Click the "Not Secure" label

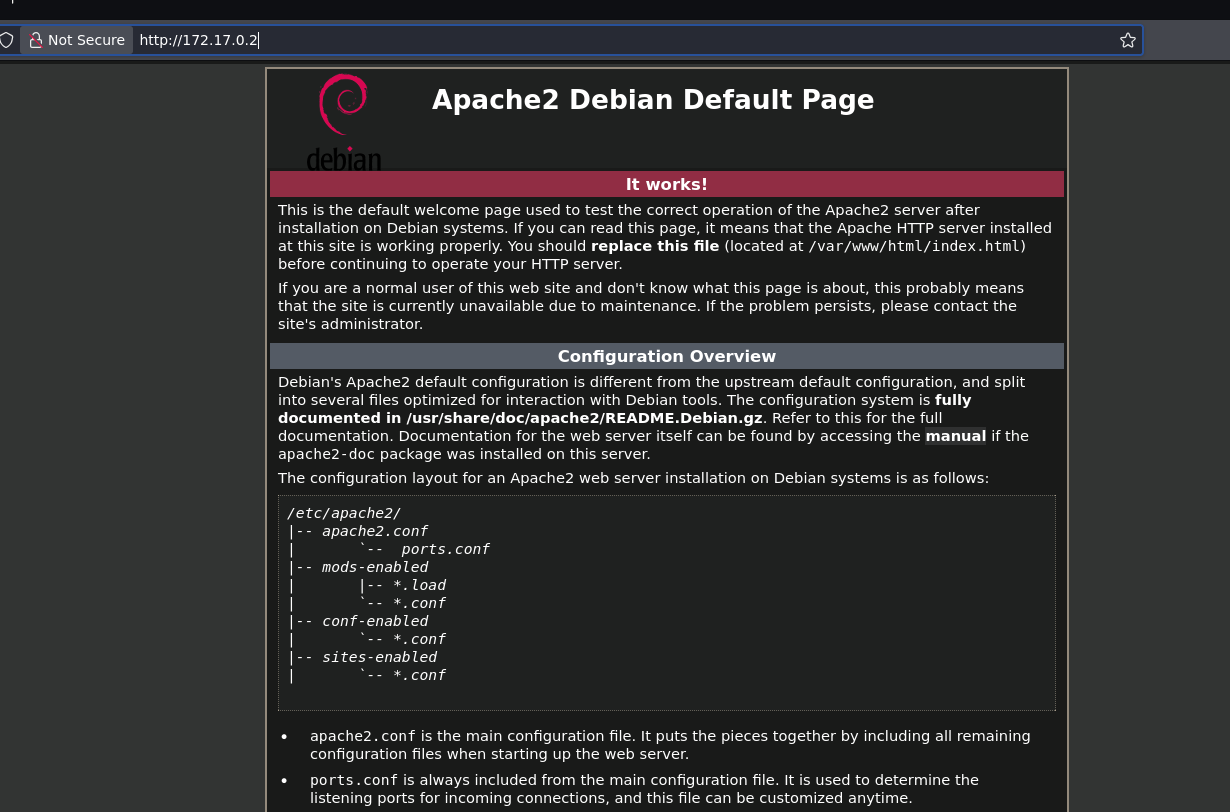pyautogui.click(x=86, y=40)
